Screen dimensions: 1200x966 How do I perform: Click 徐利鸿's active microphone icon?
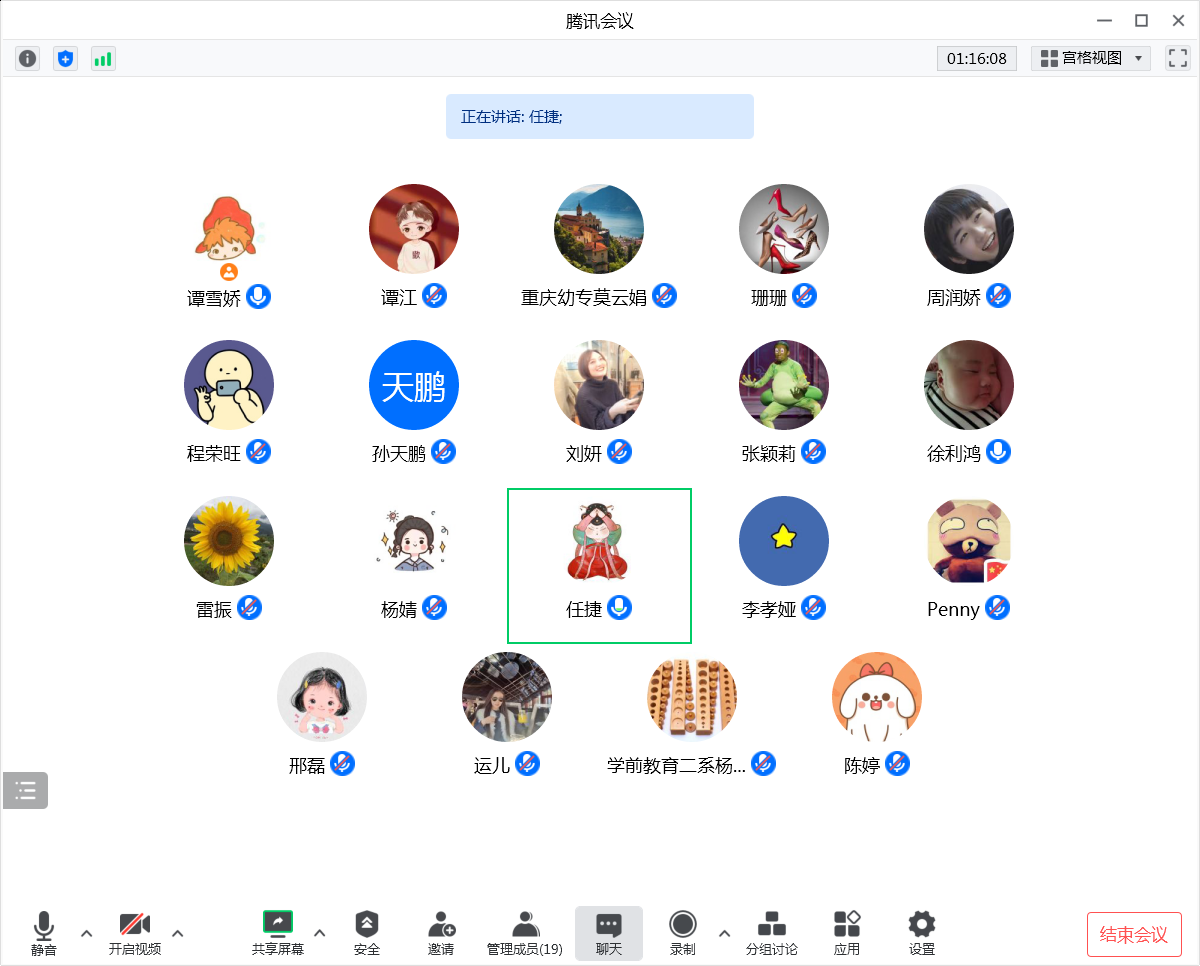(998, 452)
